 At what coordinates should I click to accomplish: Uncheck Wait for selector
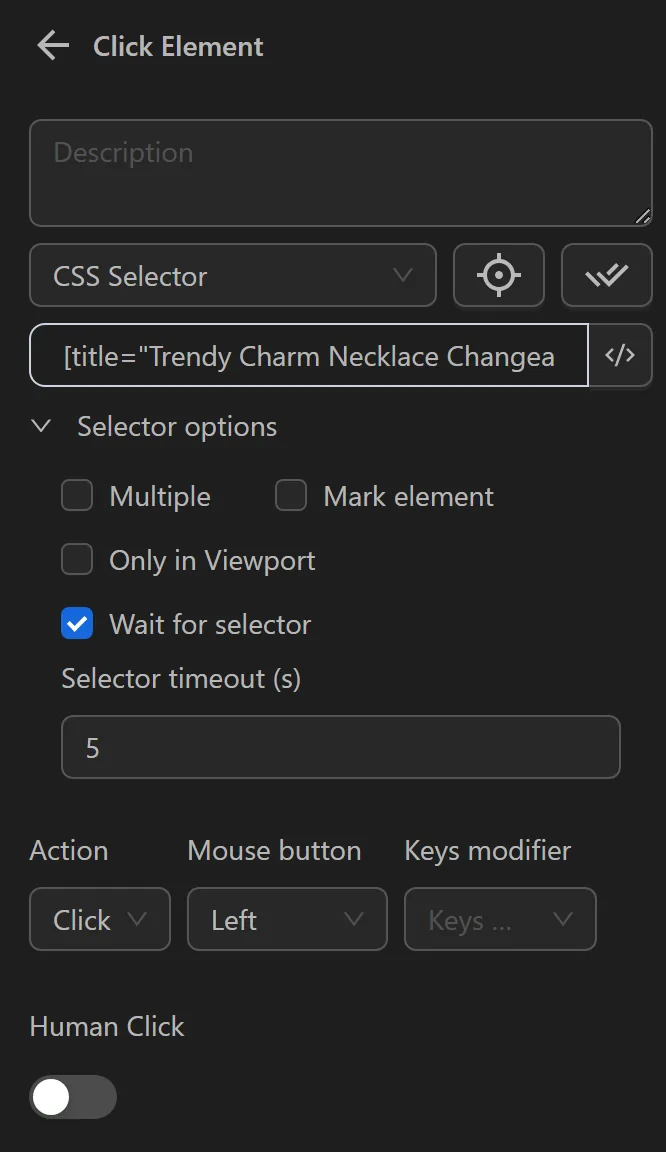[x=77, y=623]
